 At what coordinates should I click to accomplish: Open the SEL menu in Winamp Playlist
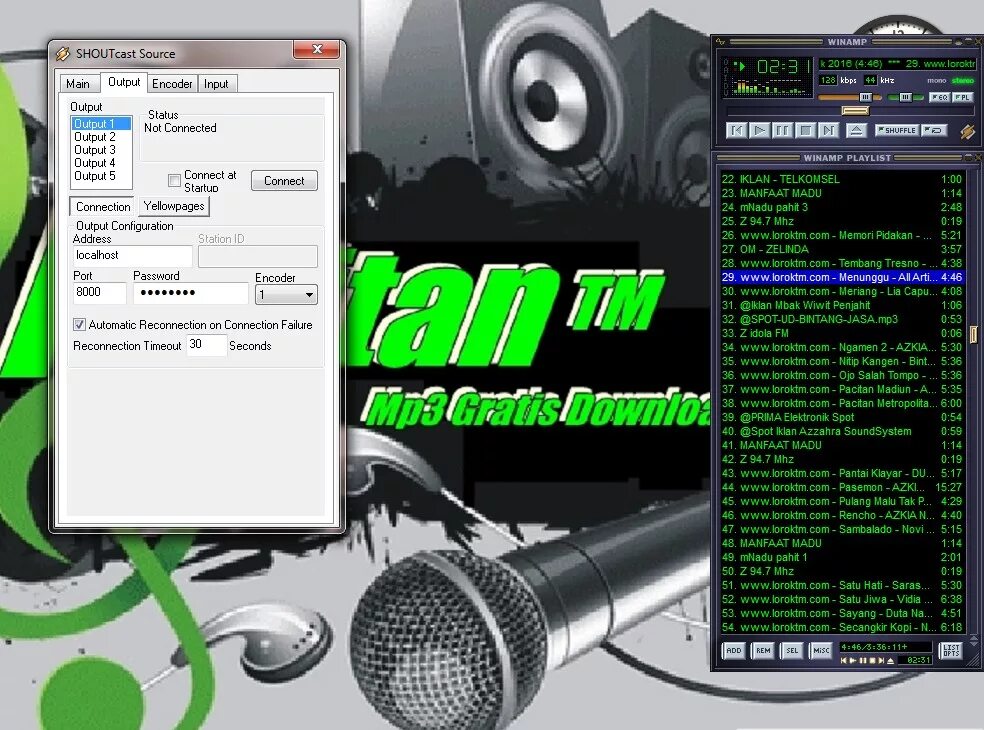pyautogui.click(x=792, y=650)
